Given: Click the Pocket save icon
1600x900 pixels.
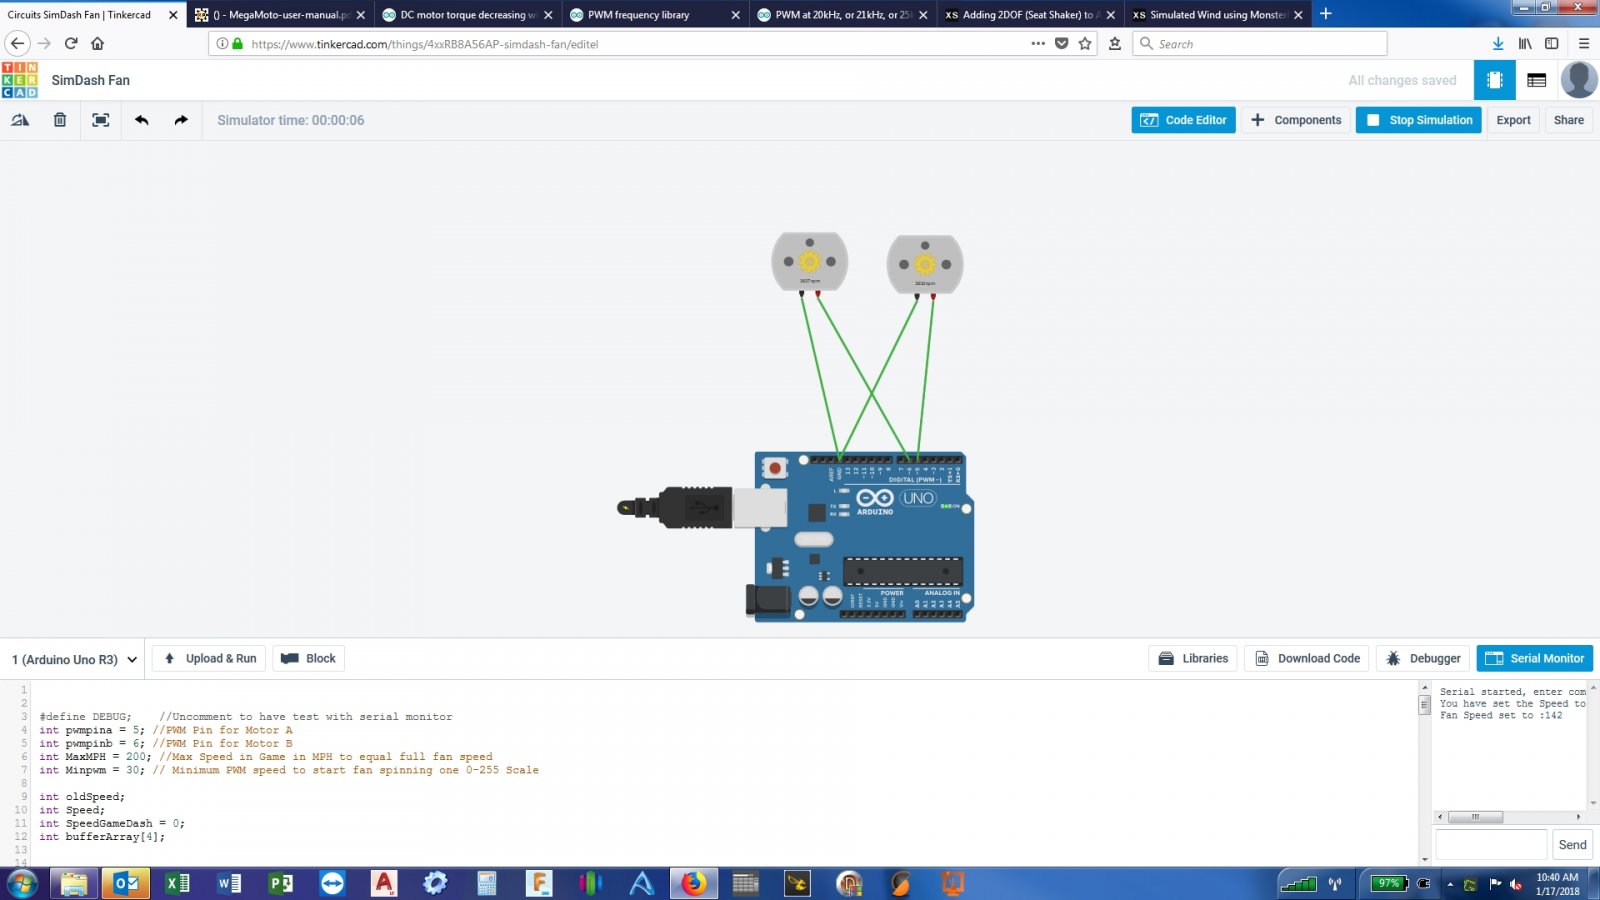Looking at the screenshot, I should 1062,43.
